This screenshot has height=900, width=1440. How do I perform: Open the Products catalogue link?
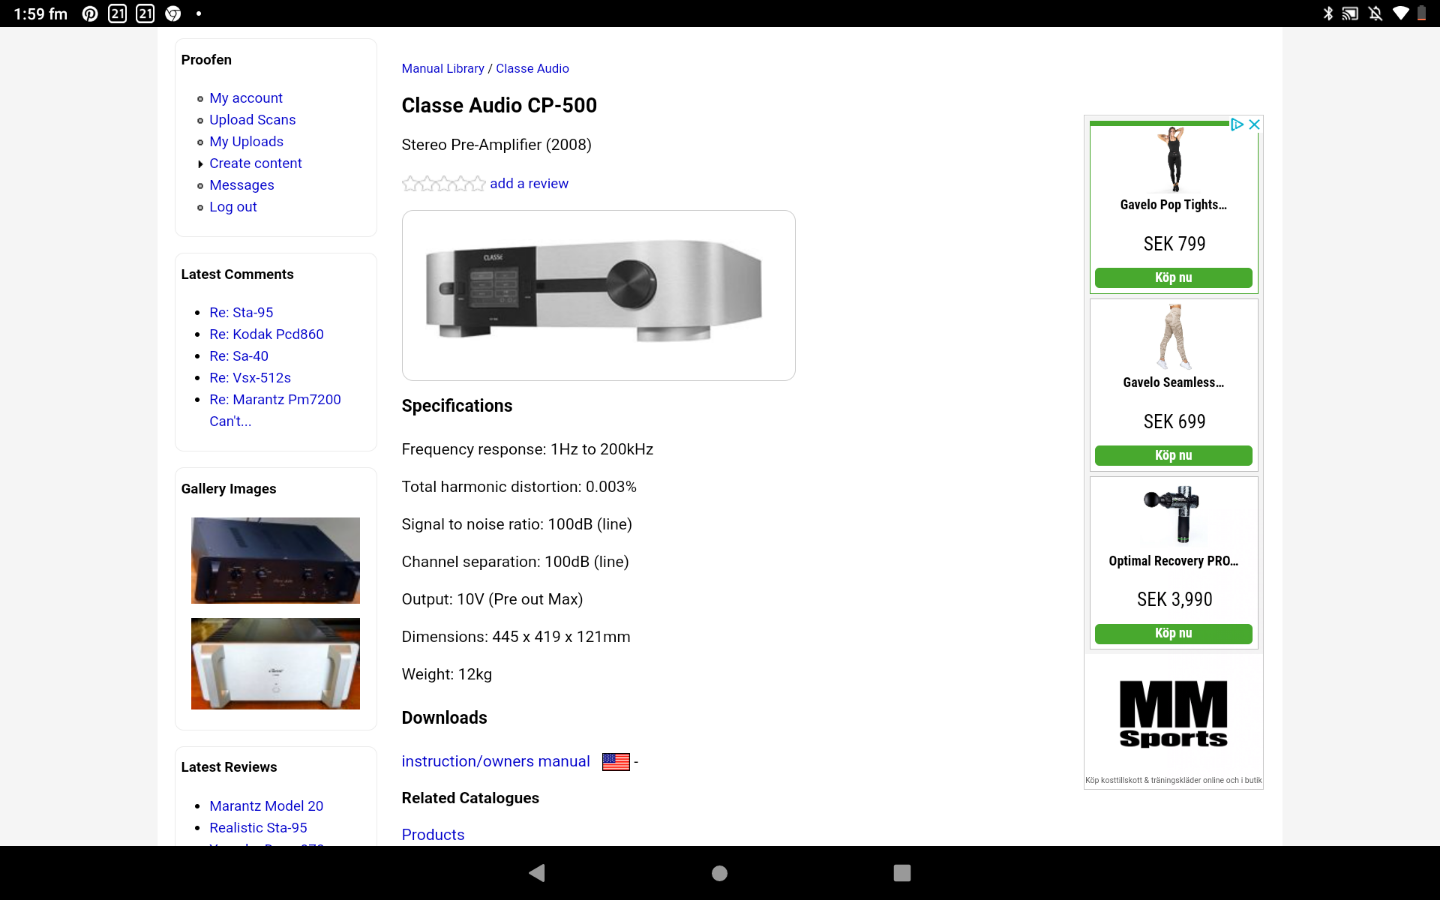[x=433, y=835]
